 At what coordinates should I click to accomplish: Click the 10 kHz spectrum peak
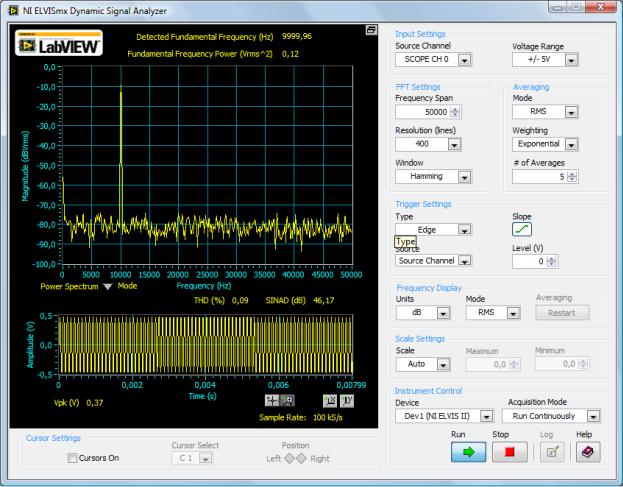coord(121,89)
